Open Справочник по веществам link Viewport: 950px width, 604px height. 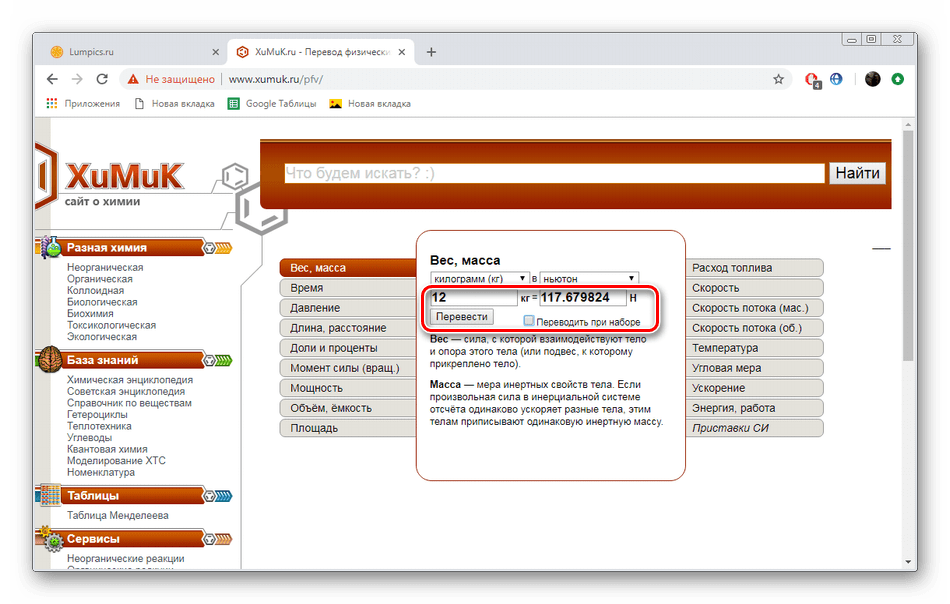tap(129, 403)
